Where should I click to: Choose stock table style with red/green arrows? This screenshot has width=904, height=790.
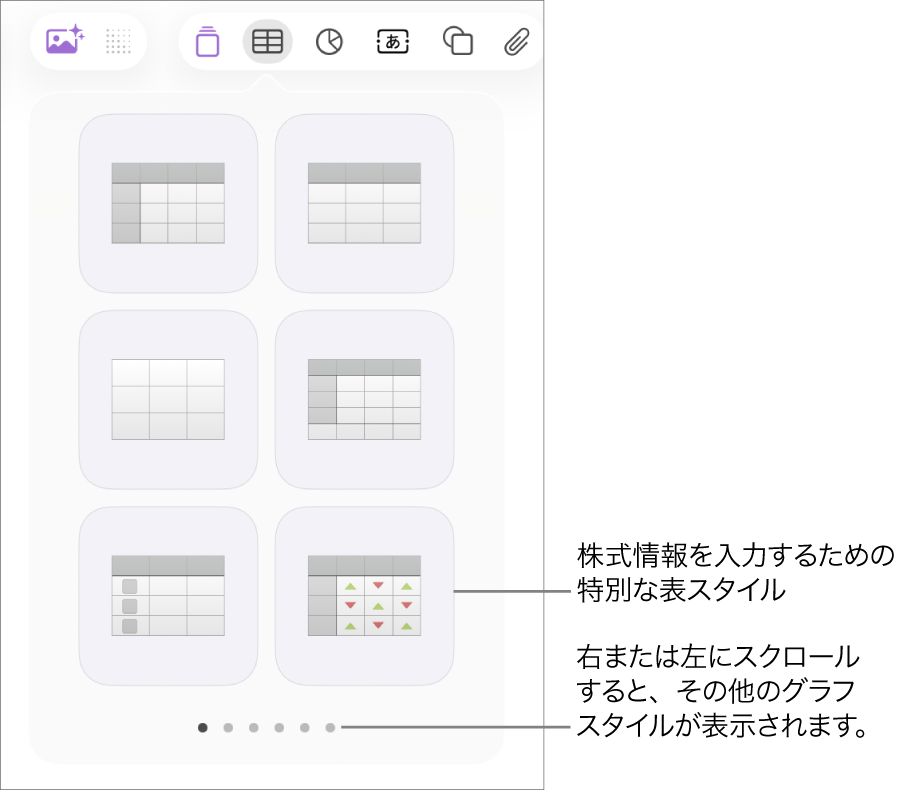coord(364,596)
